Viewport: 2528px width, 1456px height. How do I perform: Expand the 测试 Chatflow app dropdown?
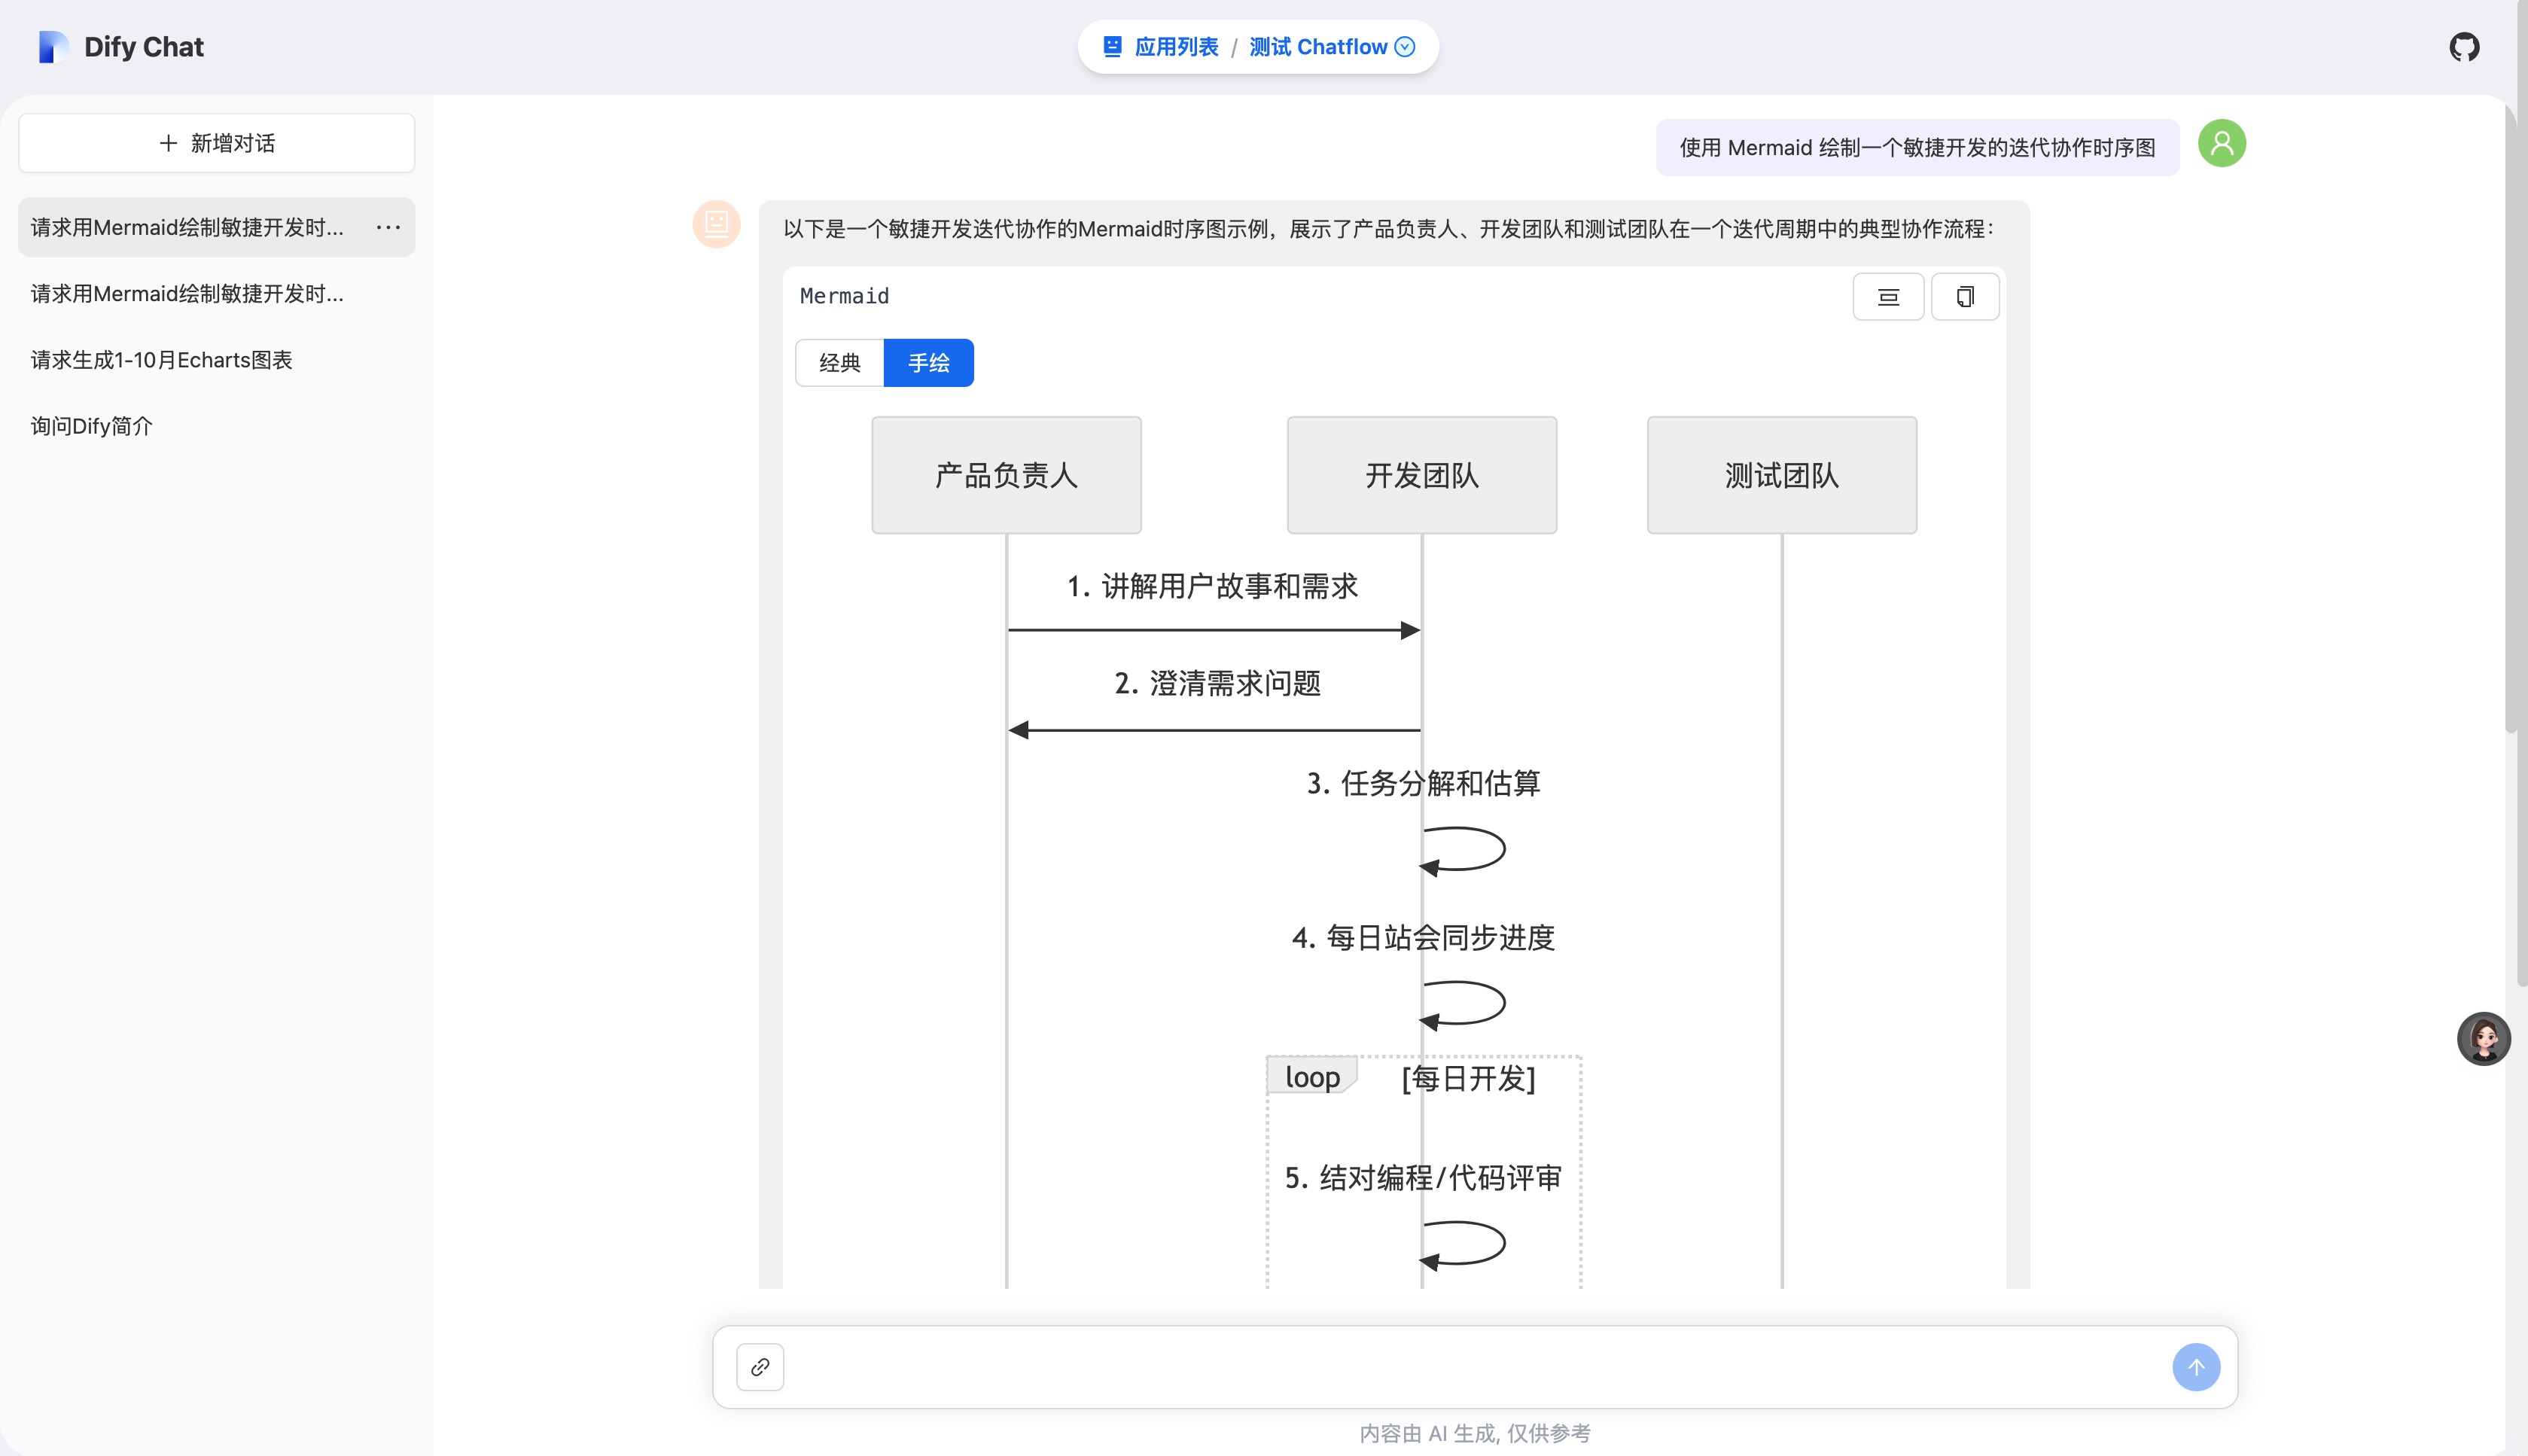click(x=1404, y=47)
